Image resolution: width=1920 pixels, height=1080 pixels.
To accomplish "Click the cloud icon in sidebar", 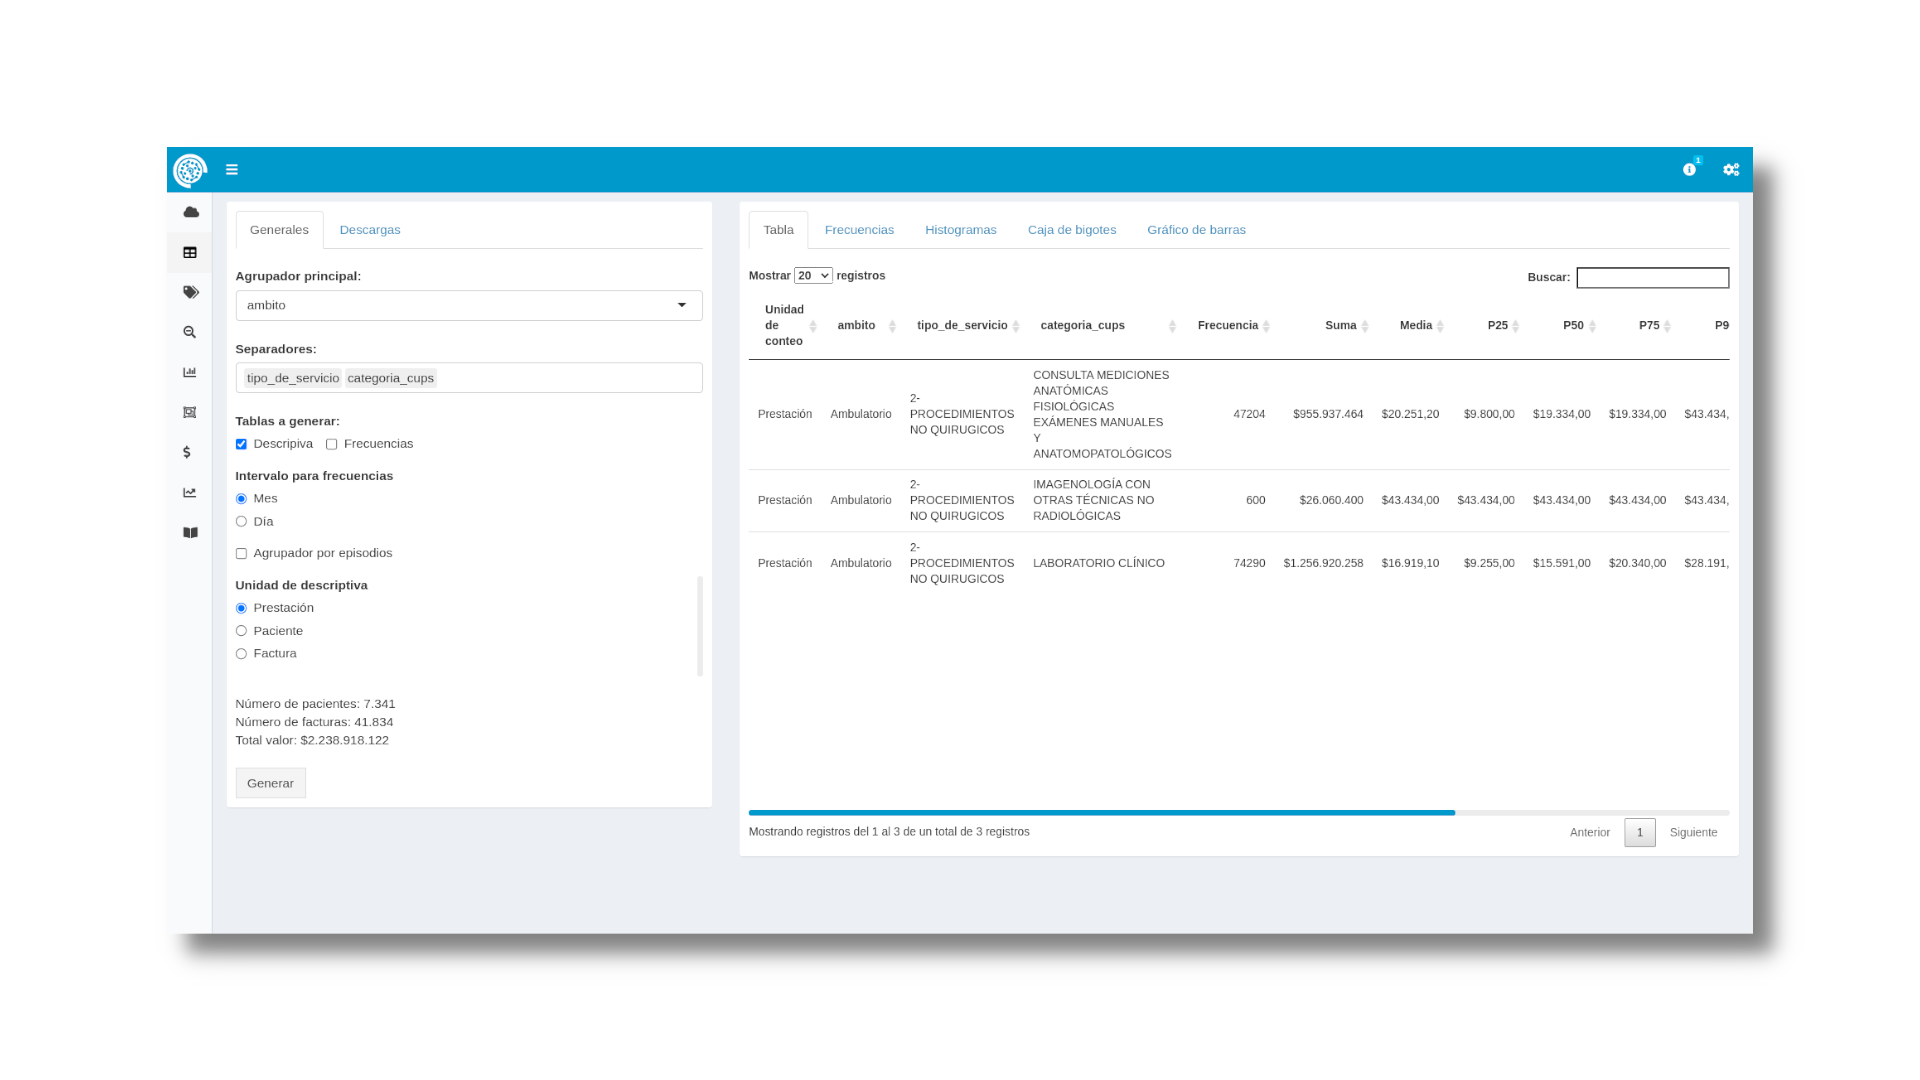I will 190,212.
